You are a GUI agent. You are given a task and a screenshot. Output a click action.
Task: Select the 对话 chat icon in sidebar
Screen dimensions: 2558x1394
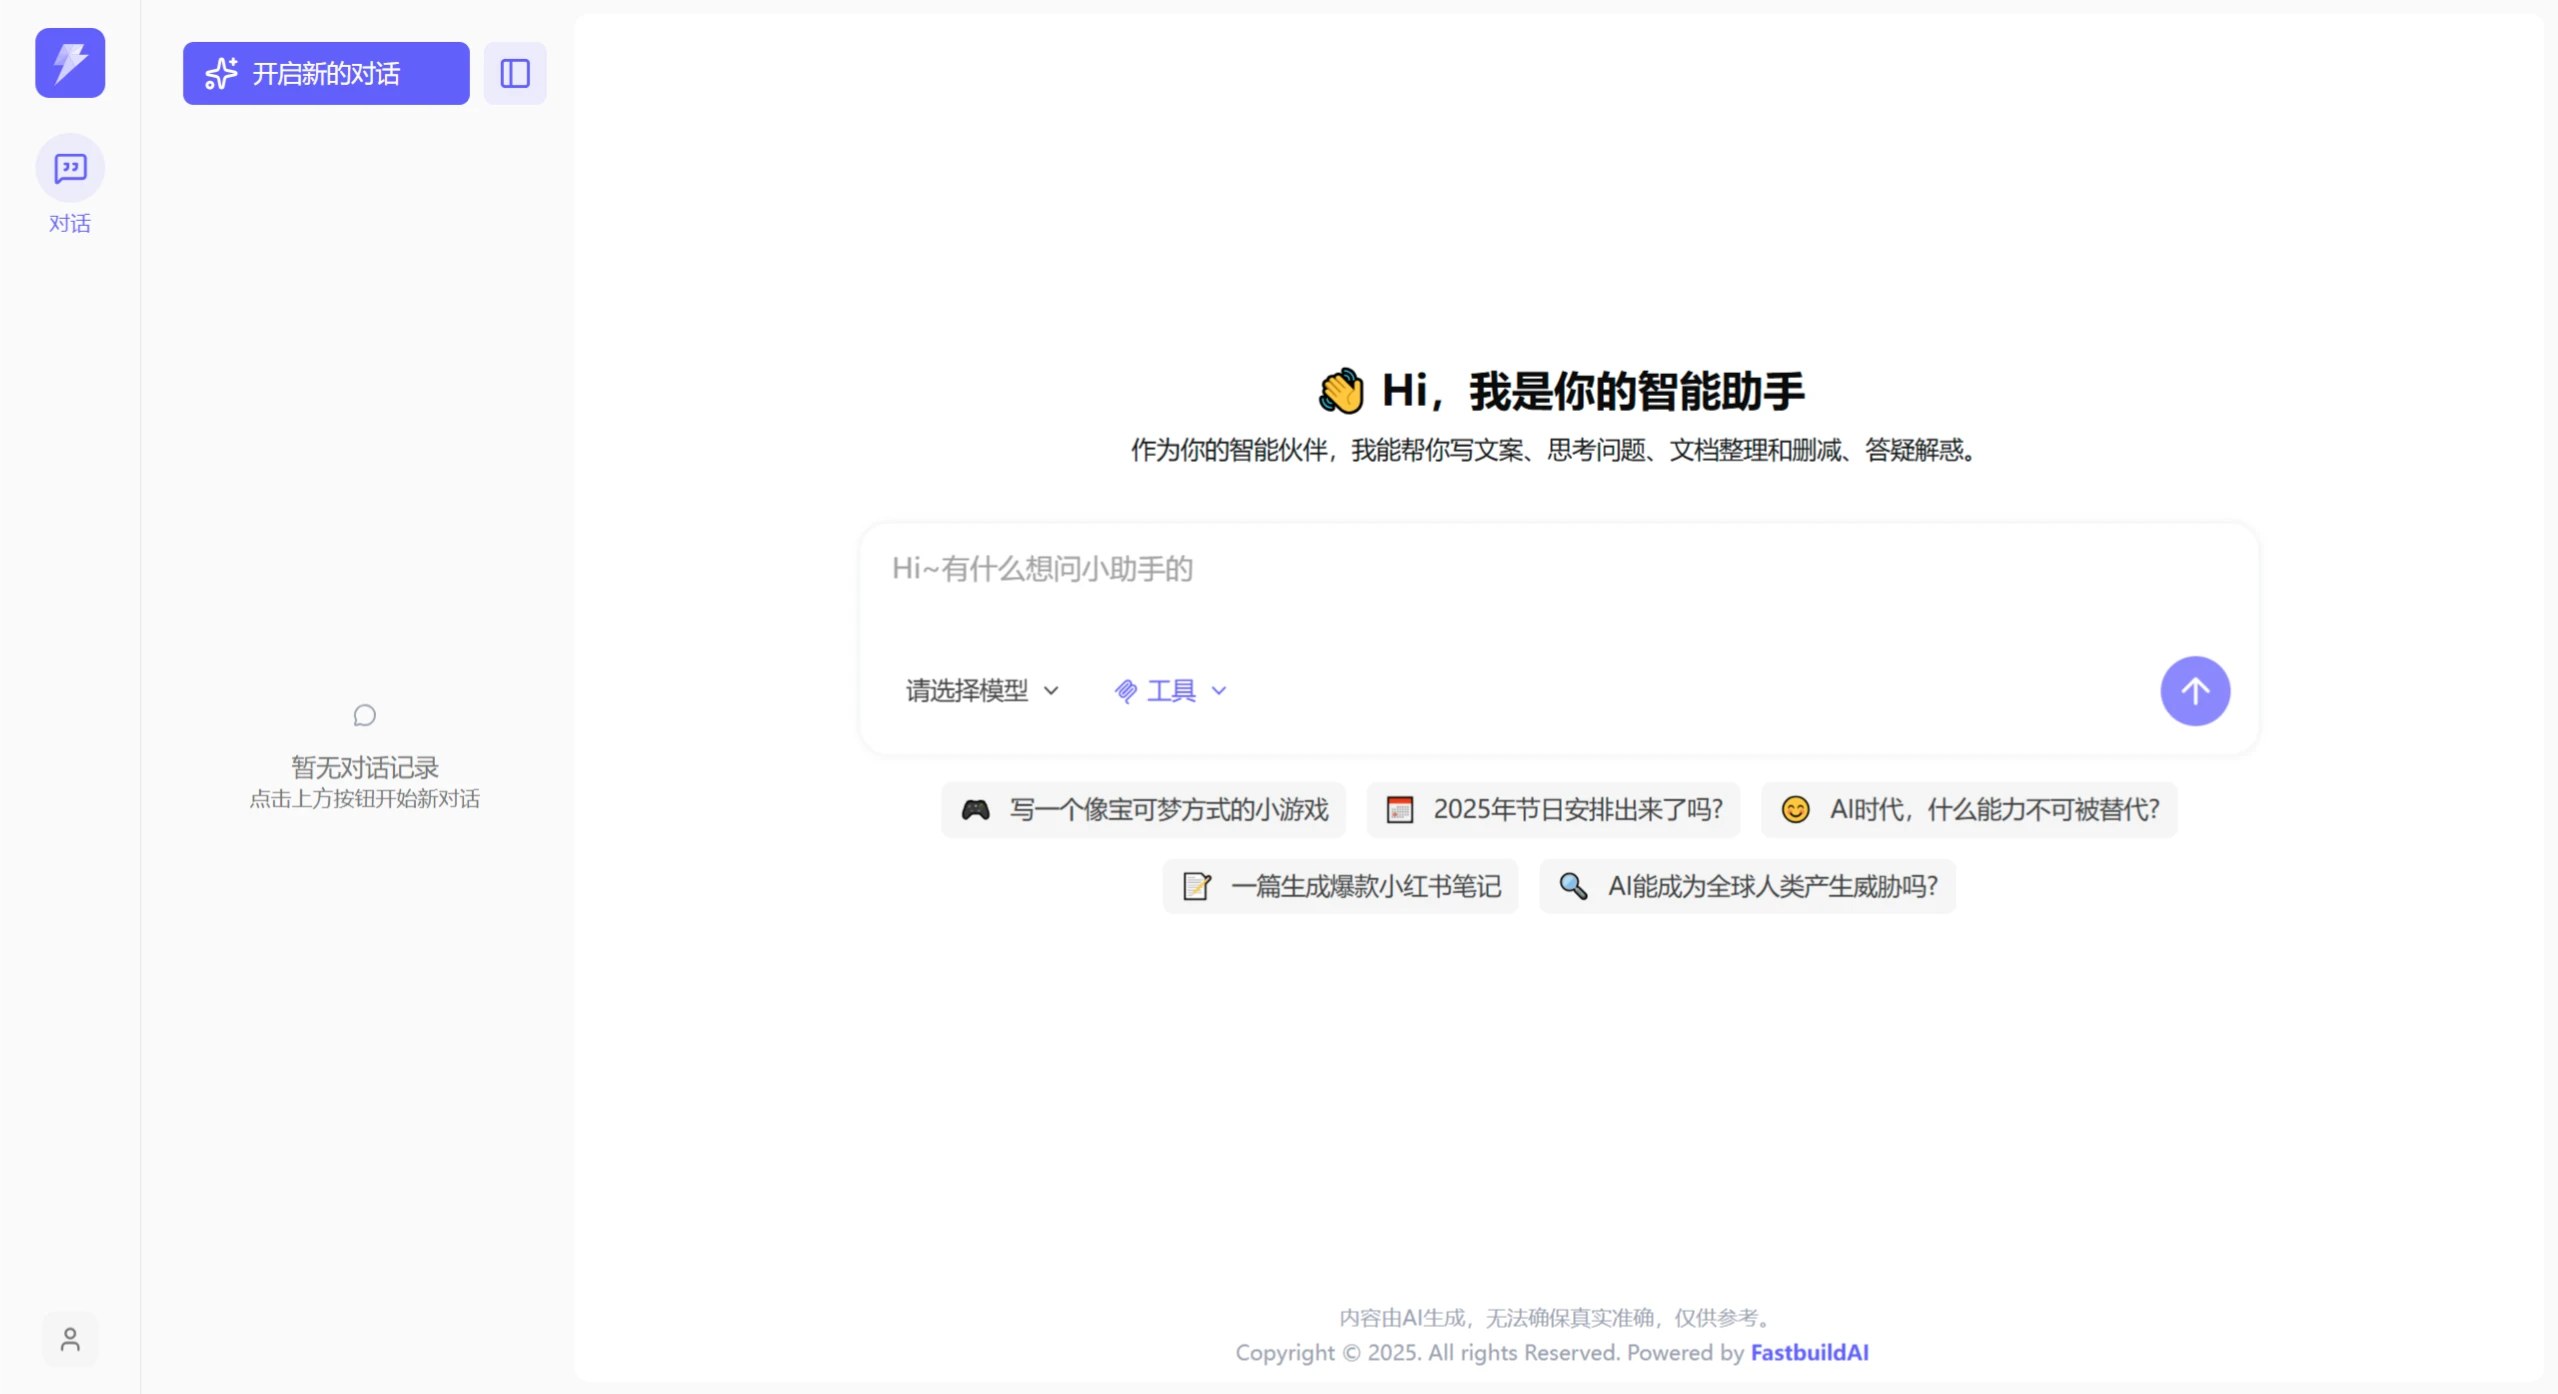69,168
